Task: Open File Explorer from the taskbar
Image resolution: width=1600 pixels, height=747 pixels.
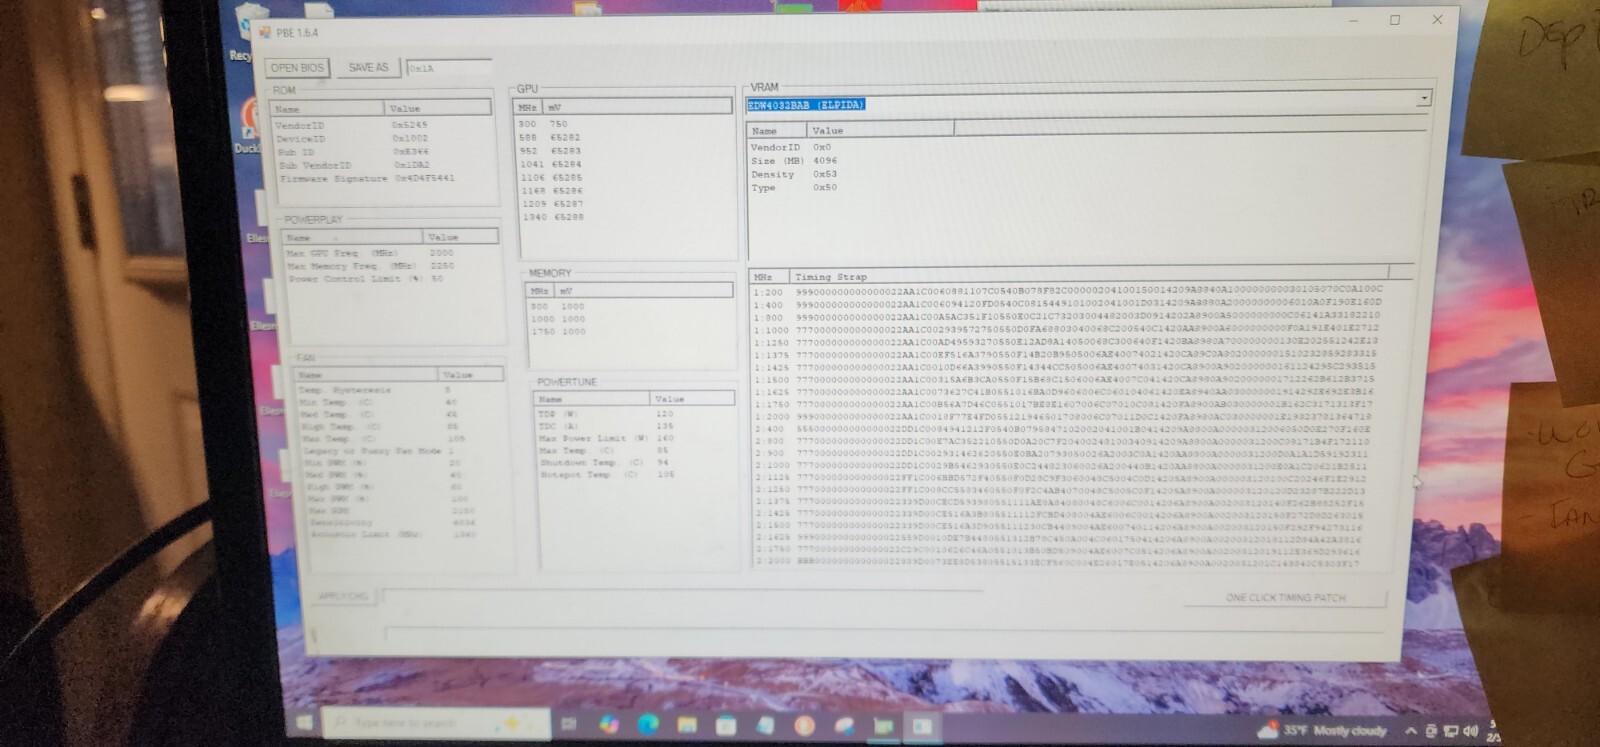Action: click(x=687, y=723)
